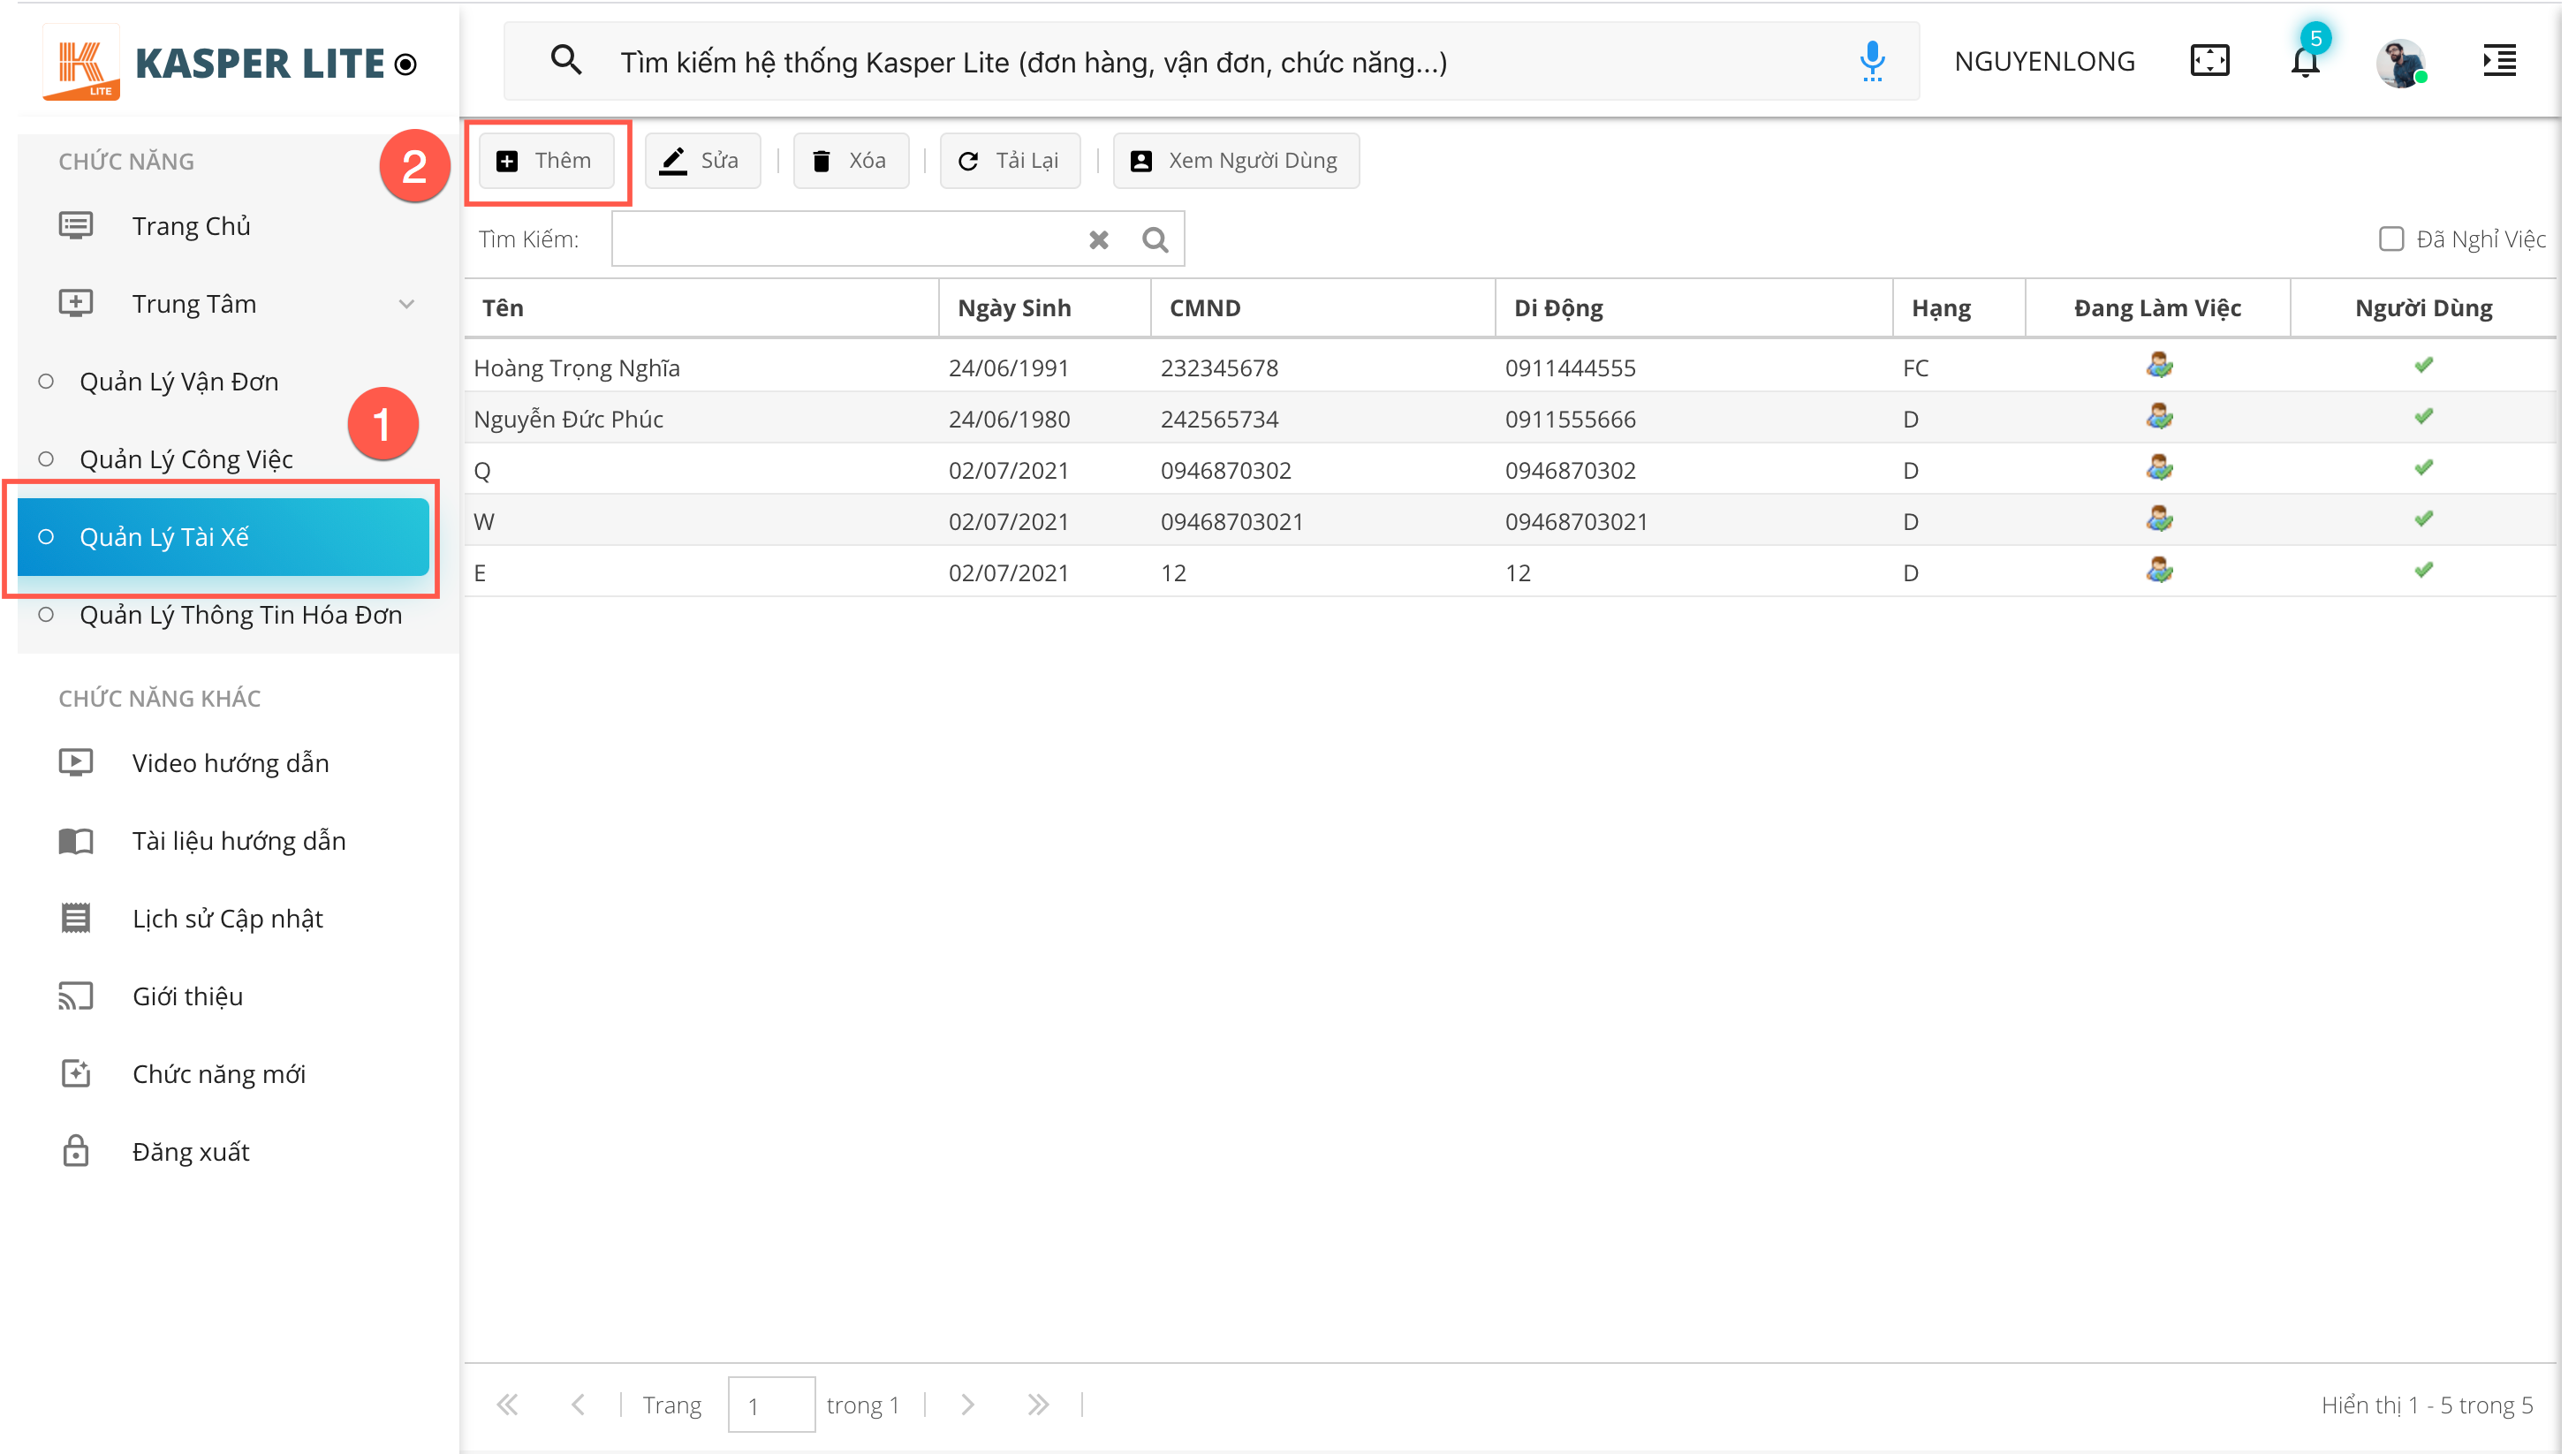2576x1454 pixels.
Task: Toggle sidebar pin next to Kasper Lite
Action: point(405,65)
